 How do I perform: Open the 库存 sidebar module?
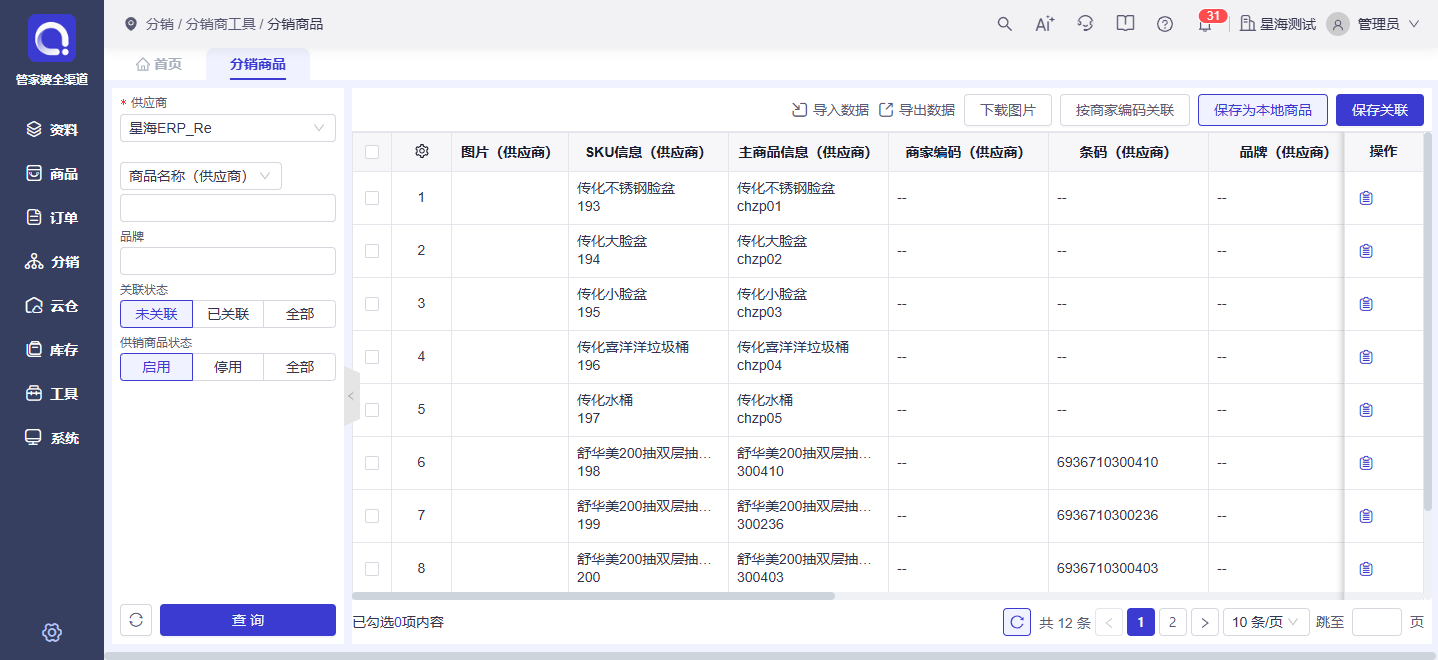(x=52, y=349)
